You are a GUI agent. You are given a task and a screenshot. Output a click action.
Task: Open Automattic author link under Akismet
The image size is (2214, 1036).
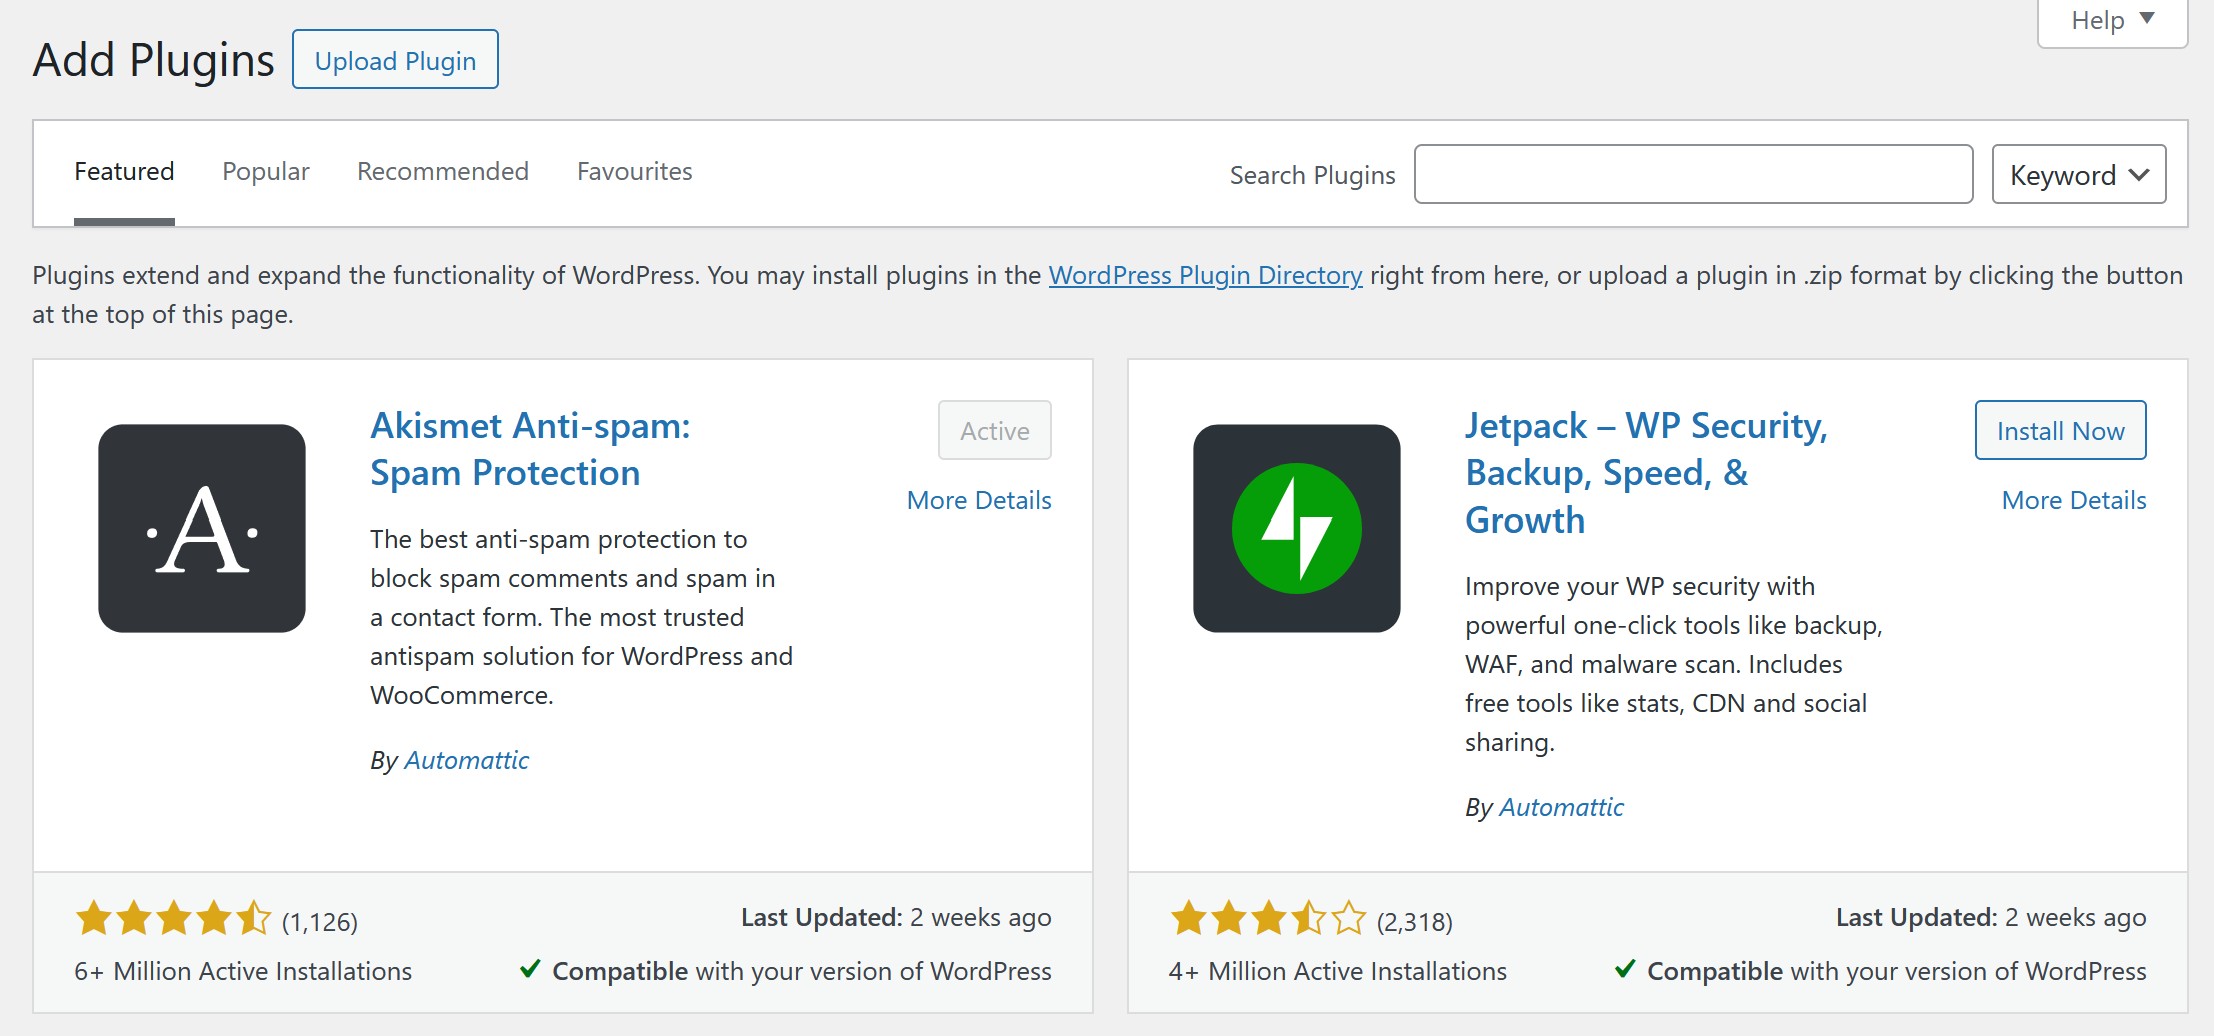[467, 760]
